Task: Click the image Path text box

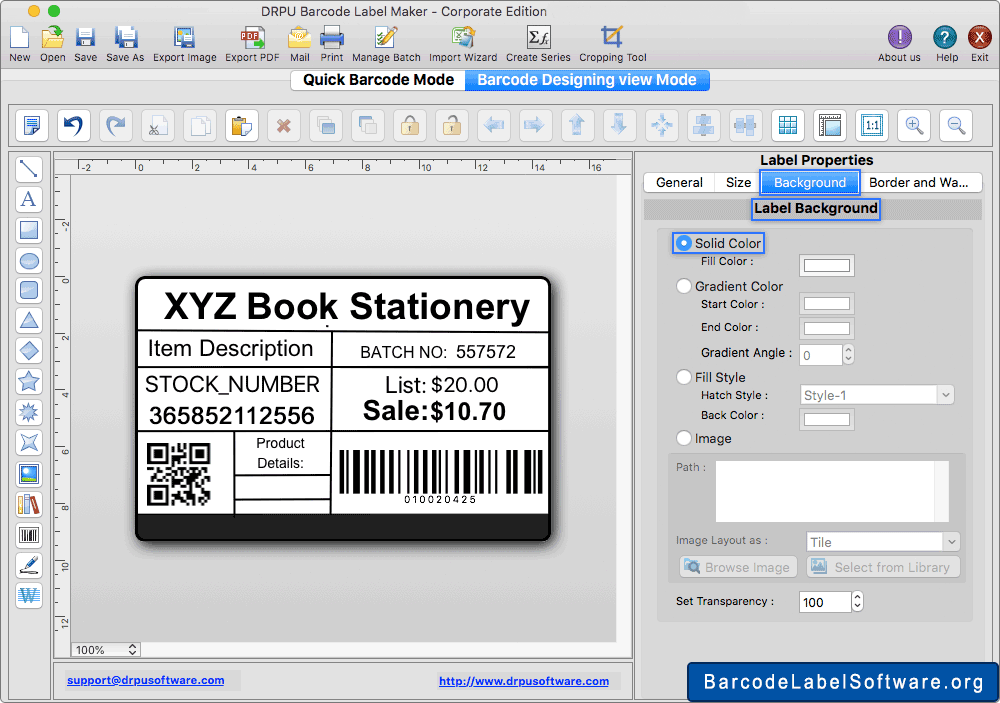Action: click(832, 491)
